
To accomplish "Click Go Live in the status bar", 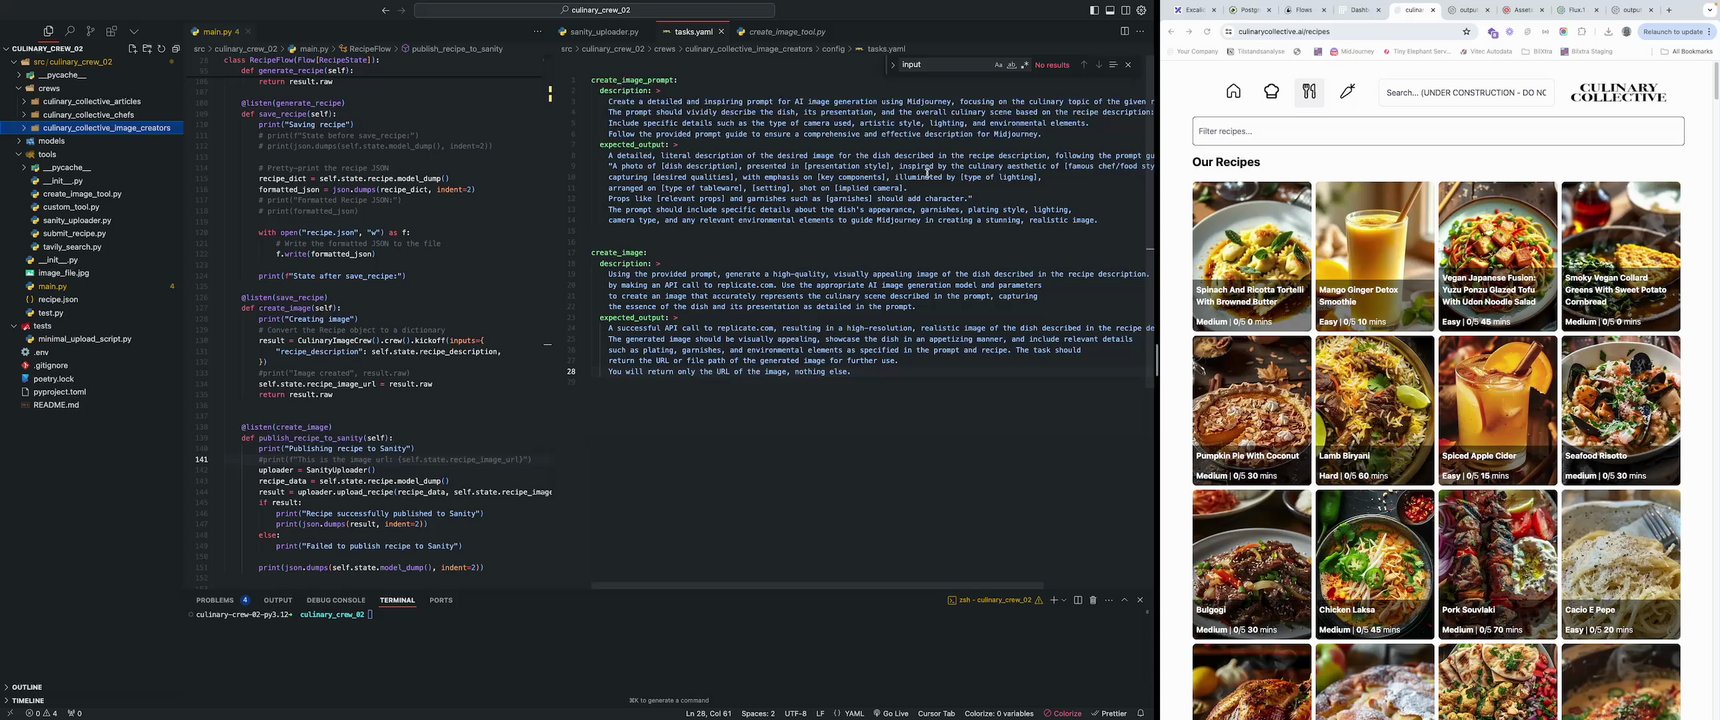I will pyautogui.click(x=890, y=713).
